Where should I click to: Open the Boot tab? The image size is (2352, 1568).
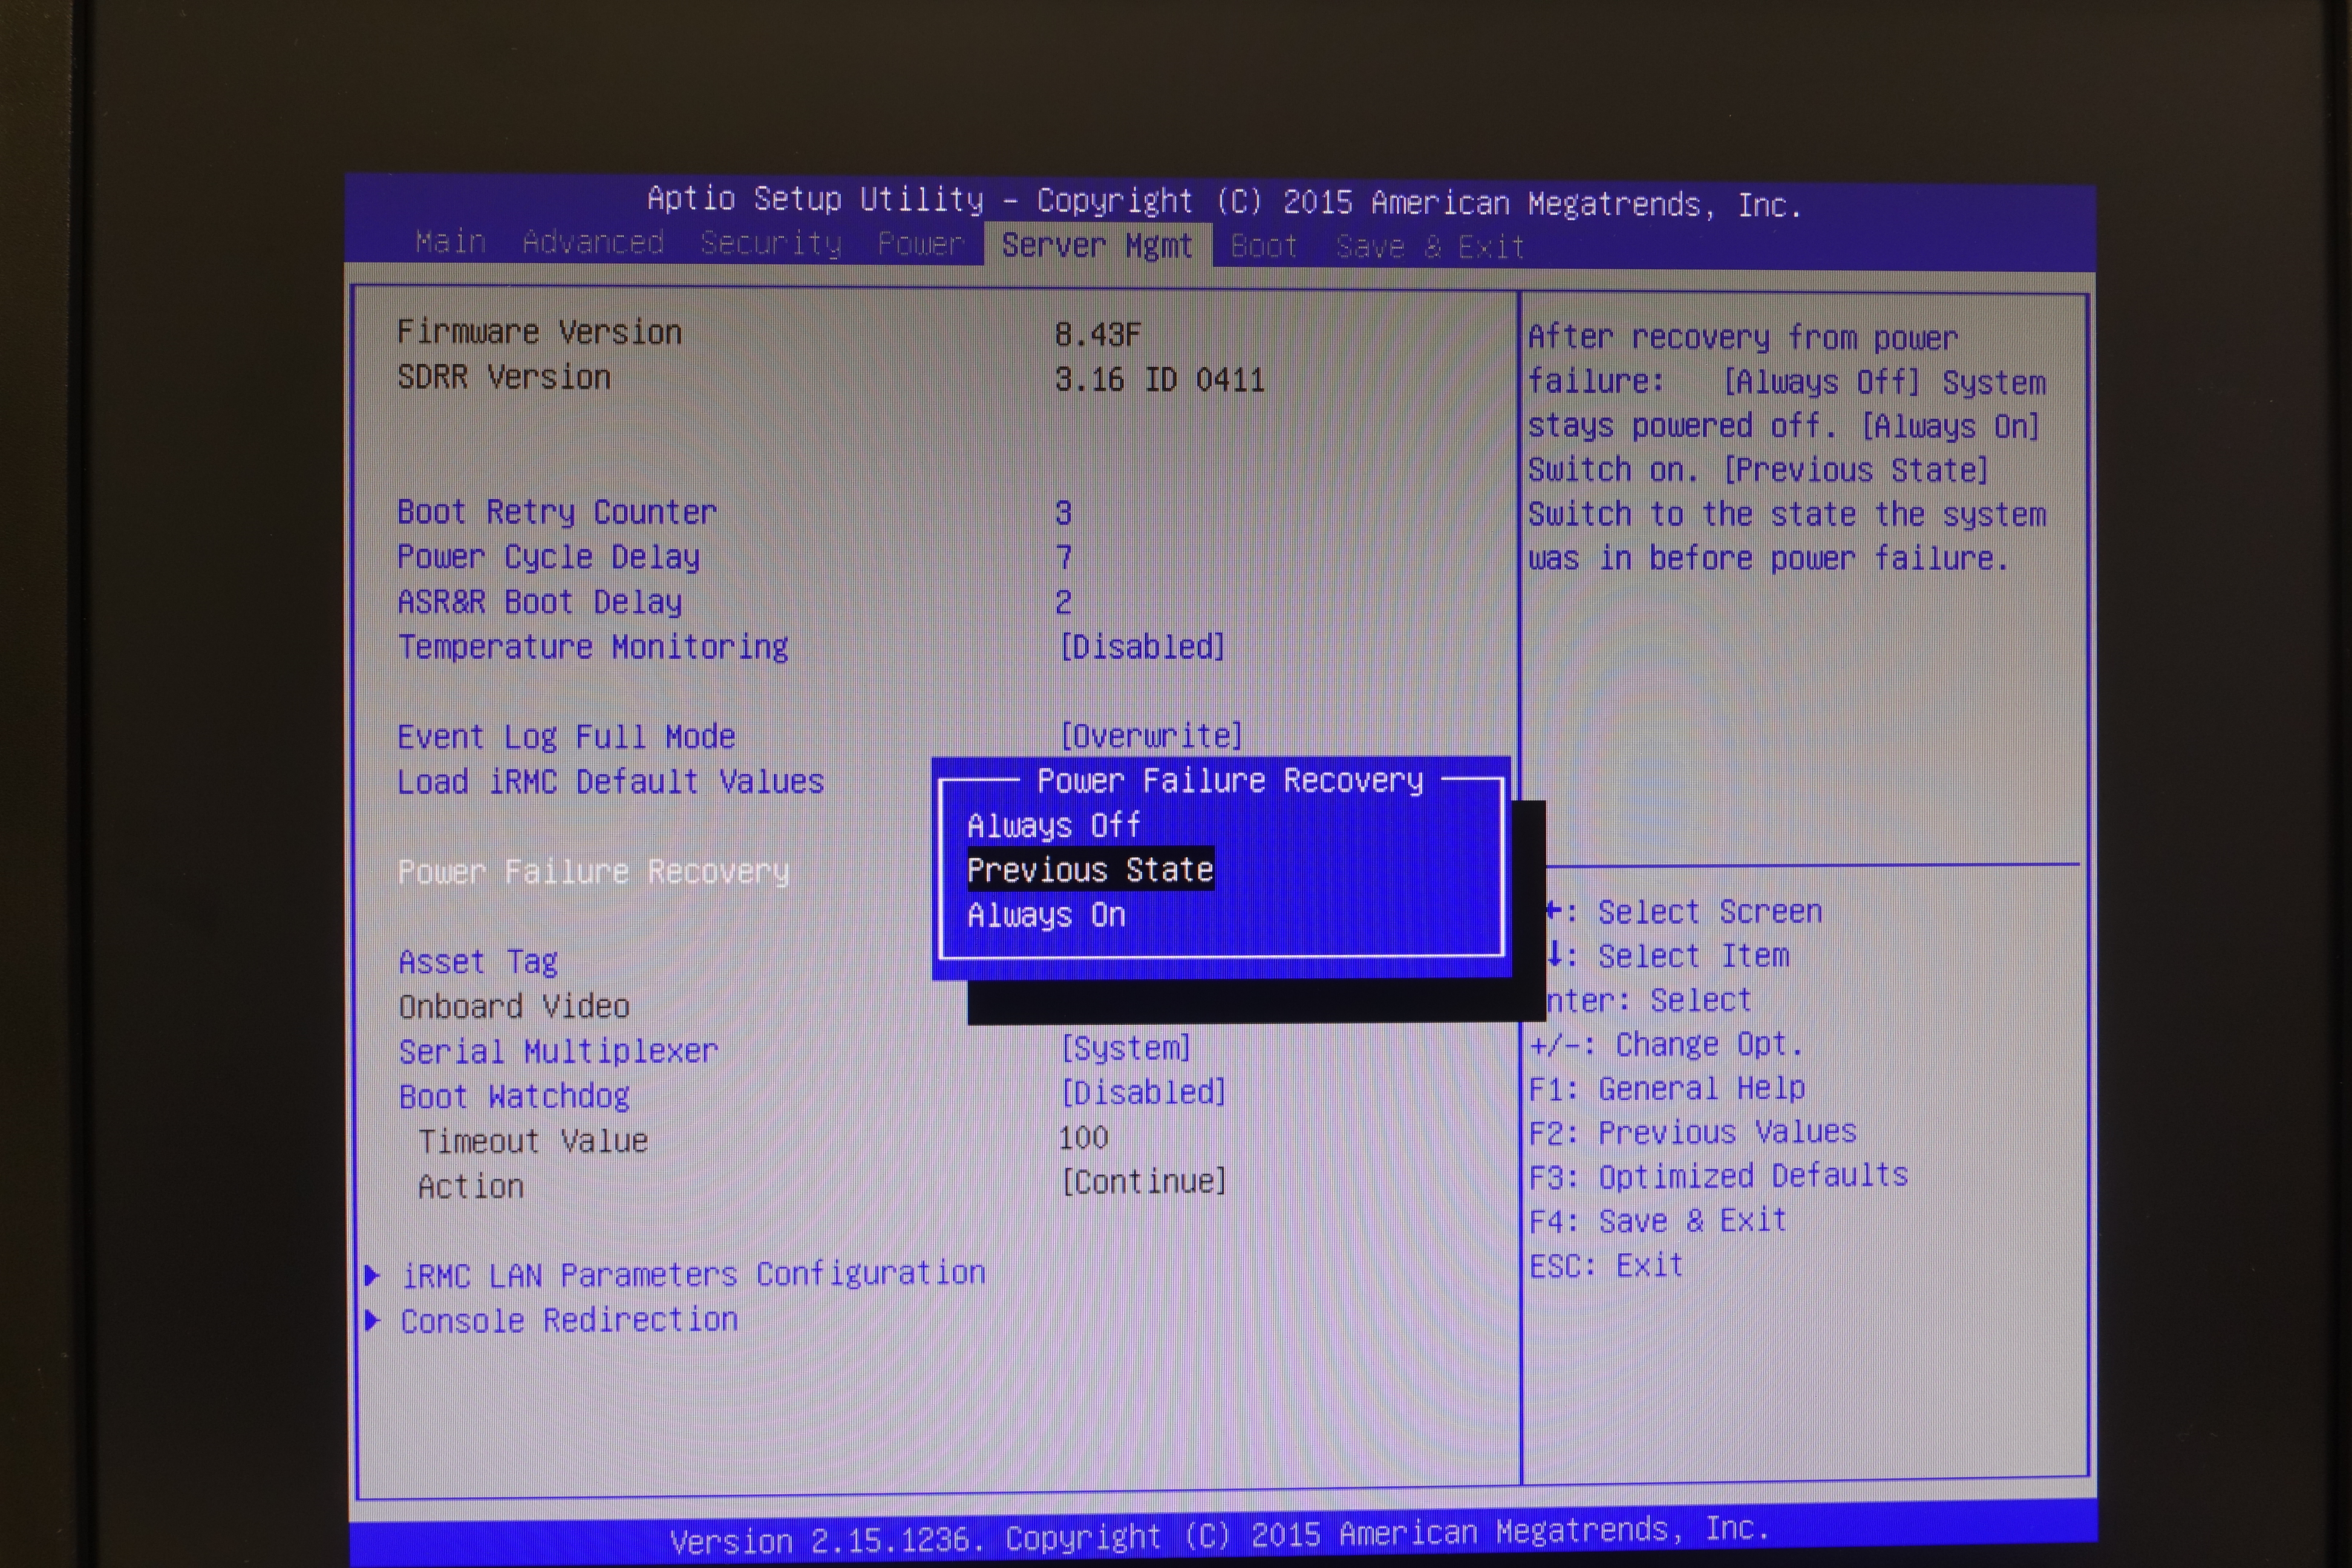tap(1263, 247)
